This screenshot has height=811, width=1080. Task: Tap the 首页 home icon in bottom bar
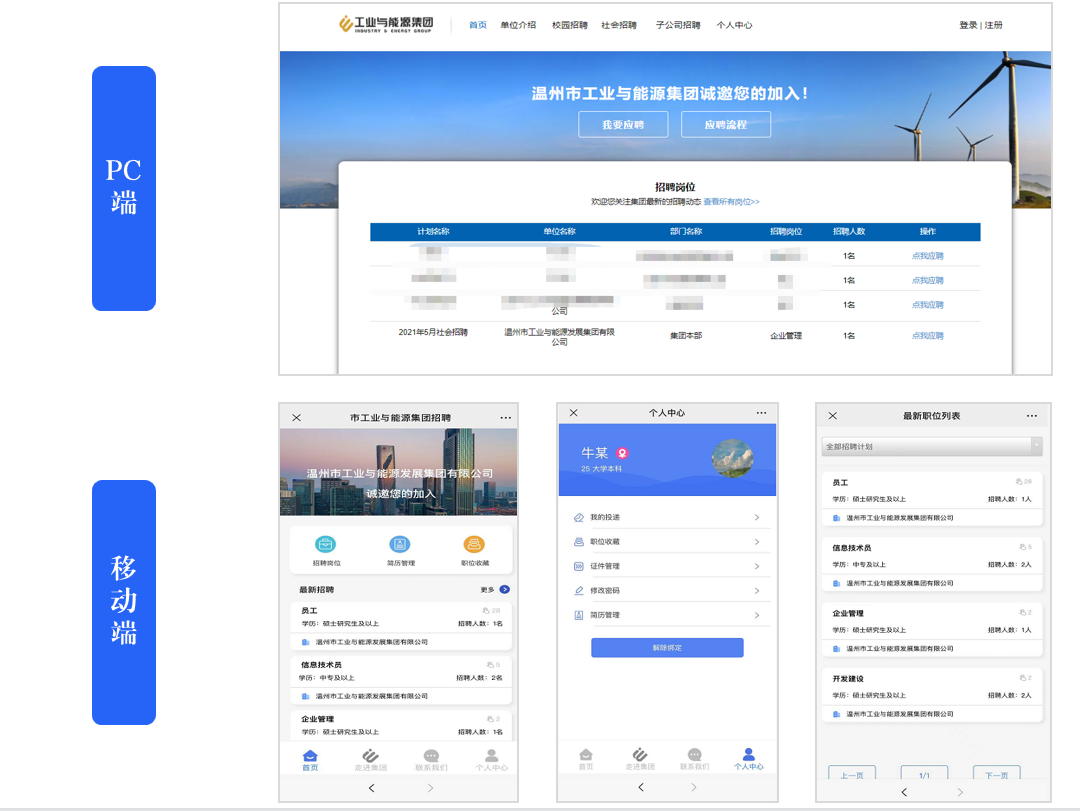point(311,754)
